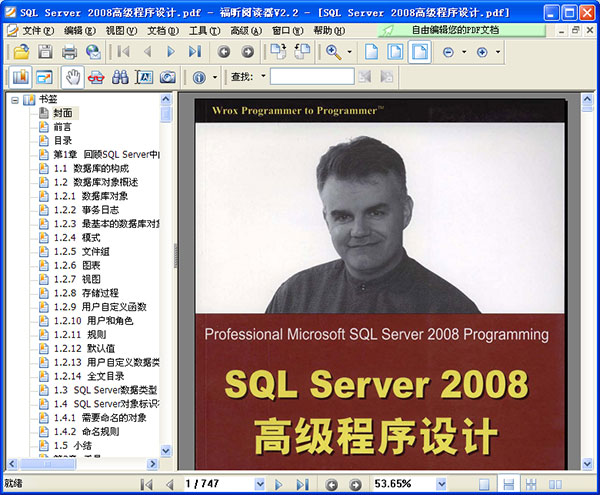600x495 pixels.
Task: Click the 1 / 747 page number field
Action: 218,484
